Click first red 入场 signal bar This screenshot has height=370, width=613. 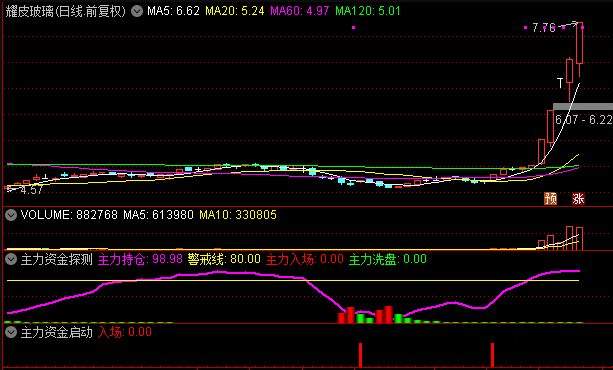tap(360, 355)
